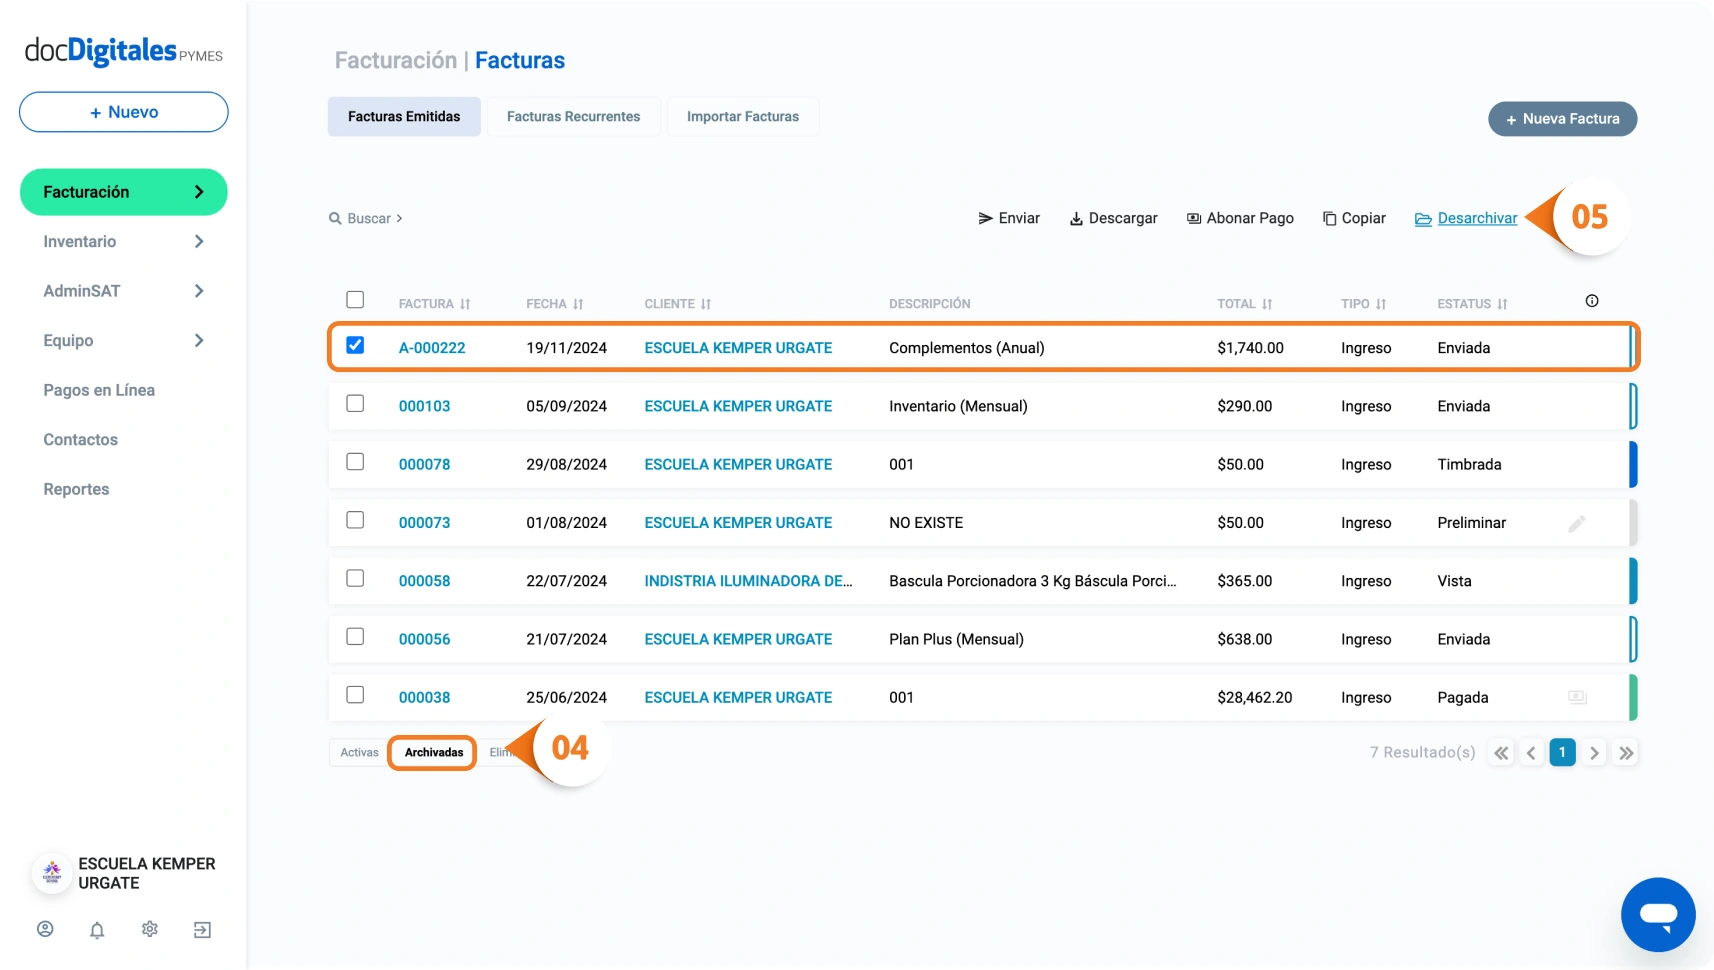Viewport: 1714px width, 970px height.
Task: Click the Timbrada status on invoice 000078
Action: (x=1469, y=464)
